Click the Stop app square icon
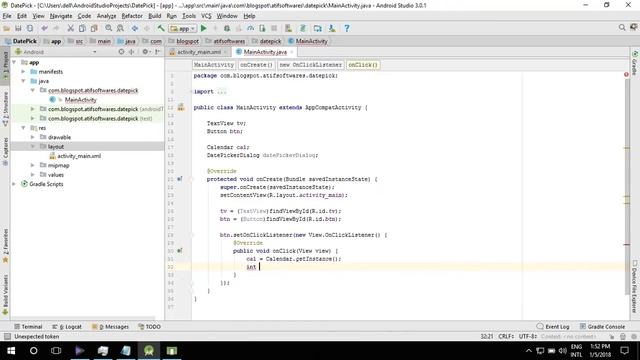Screen dimensions: 640x360 coord(274,28)
